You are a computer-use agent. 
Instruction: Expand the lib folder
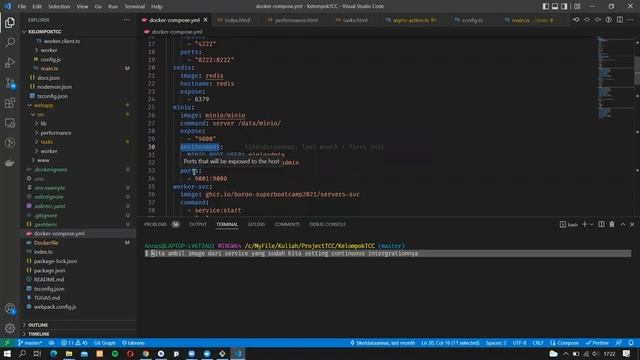pos(43,123)
